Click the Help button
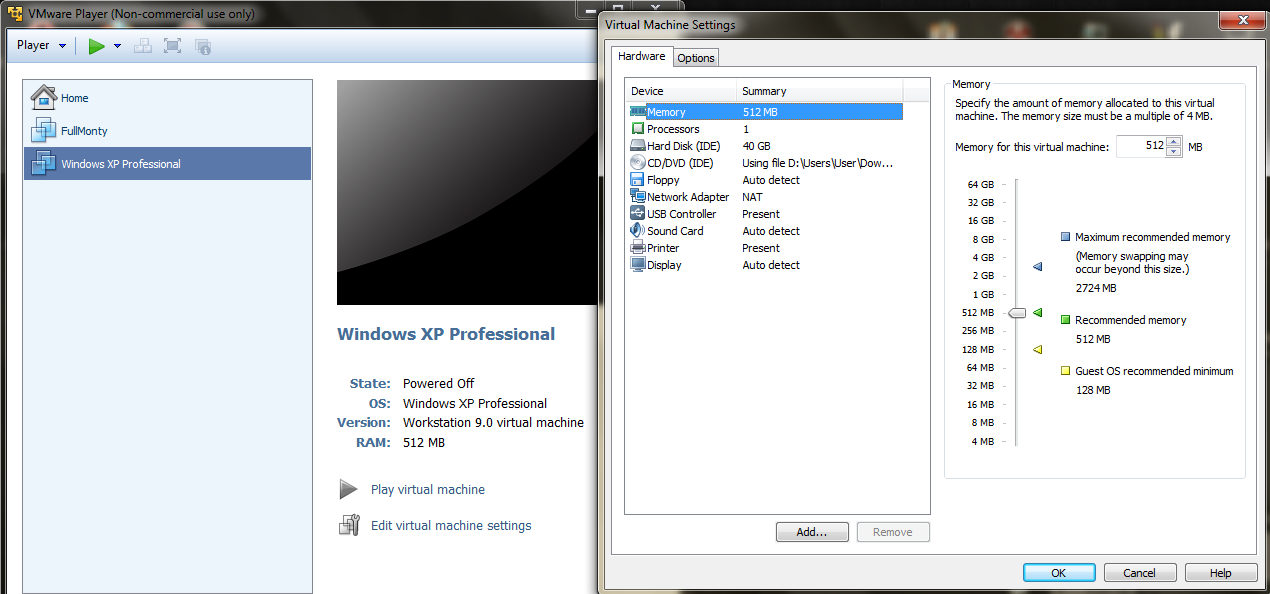The width and height of the screenshot is (1270, 594). [1221, 573]
